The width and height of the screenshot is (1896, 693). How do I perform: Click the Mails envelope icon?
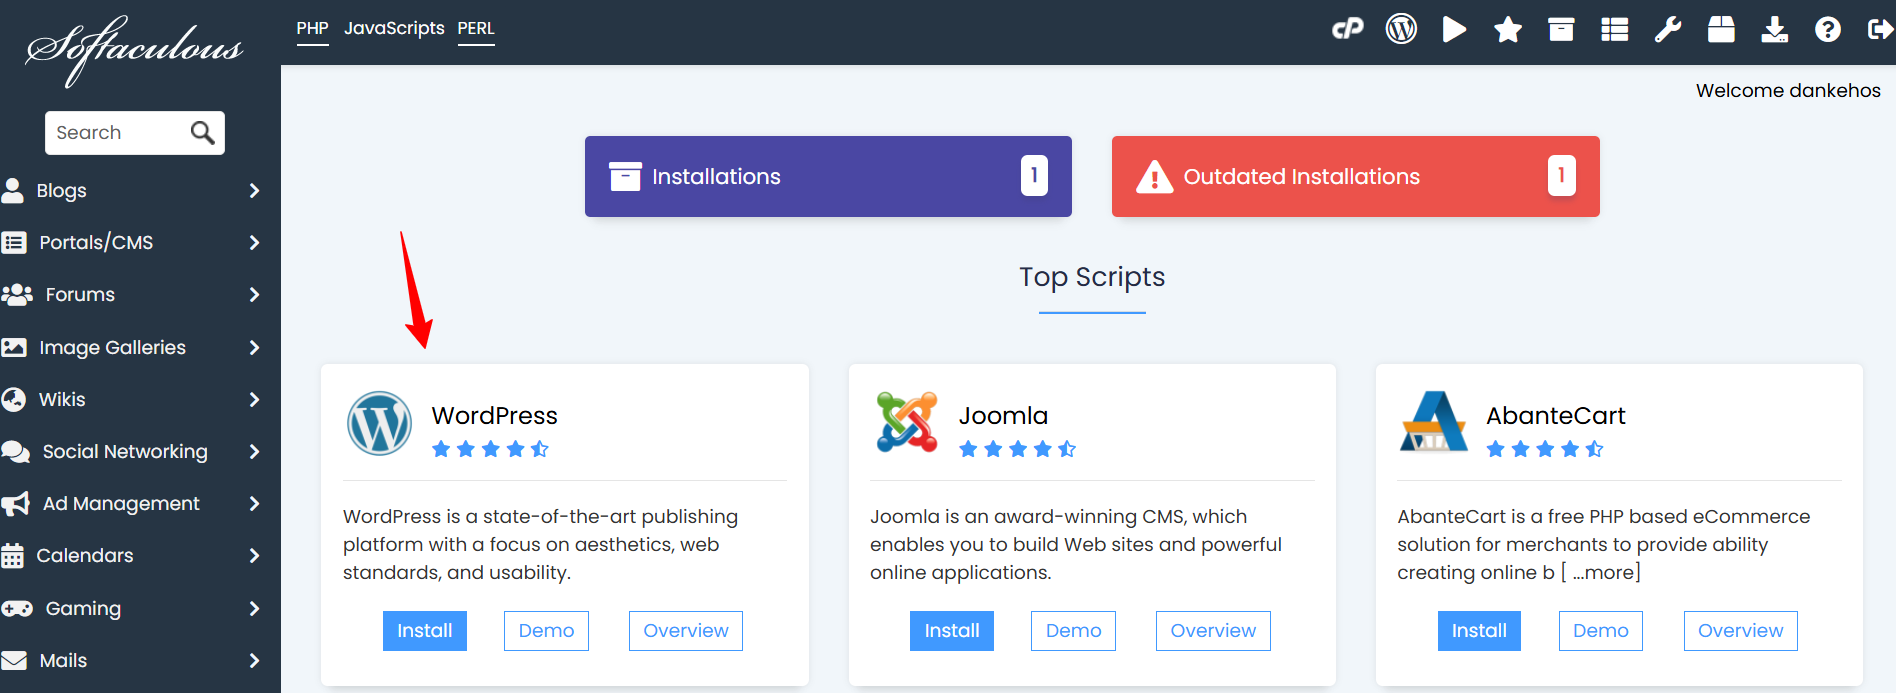click(14, 660)
